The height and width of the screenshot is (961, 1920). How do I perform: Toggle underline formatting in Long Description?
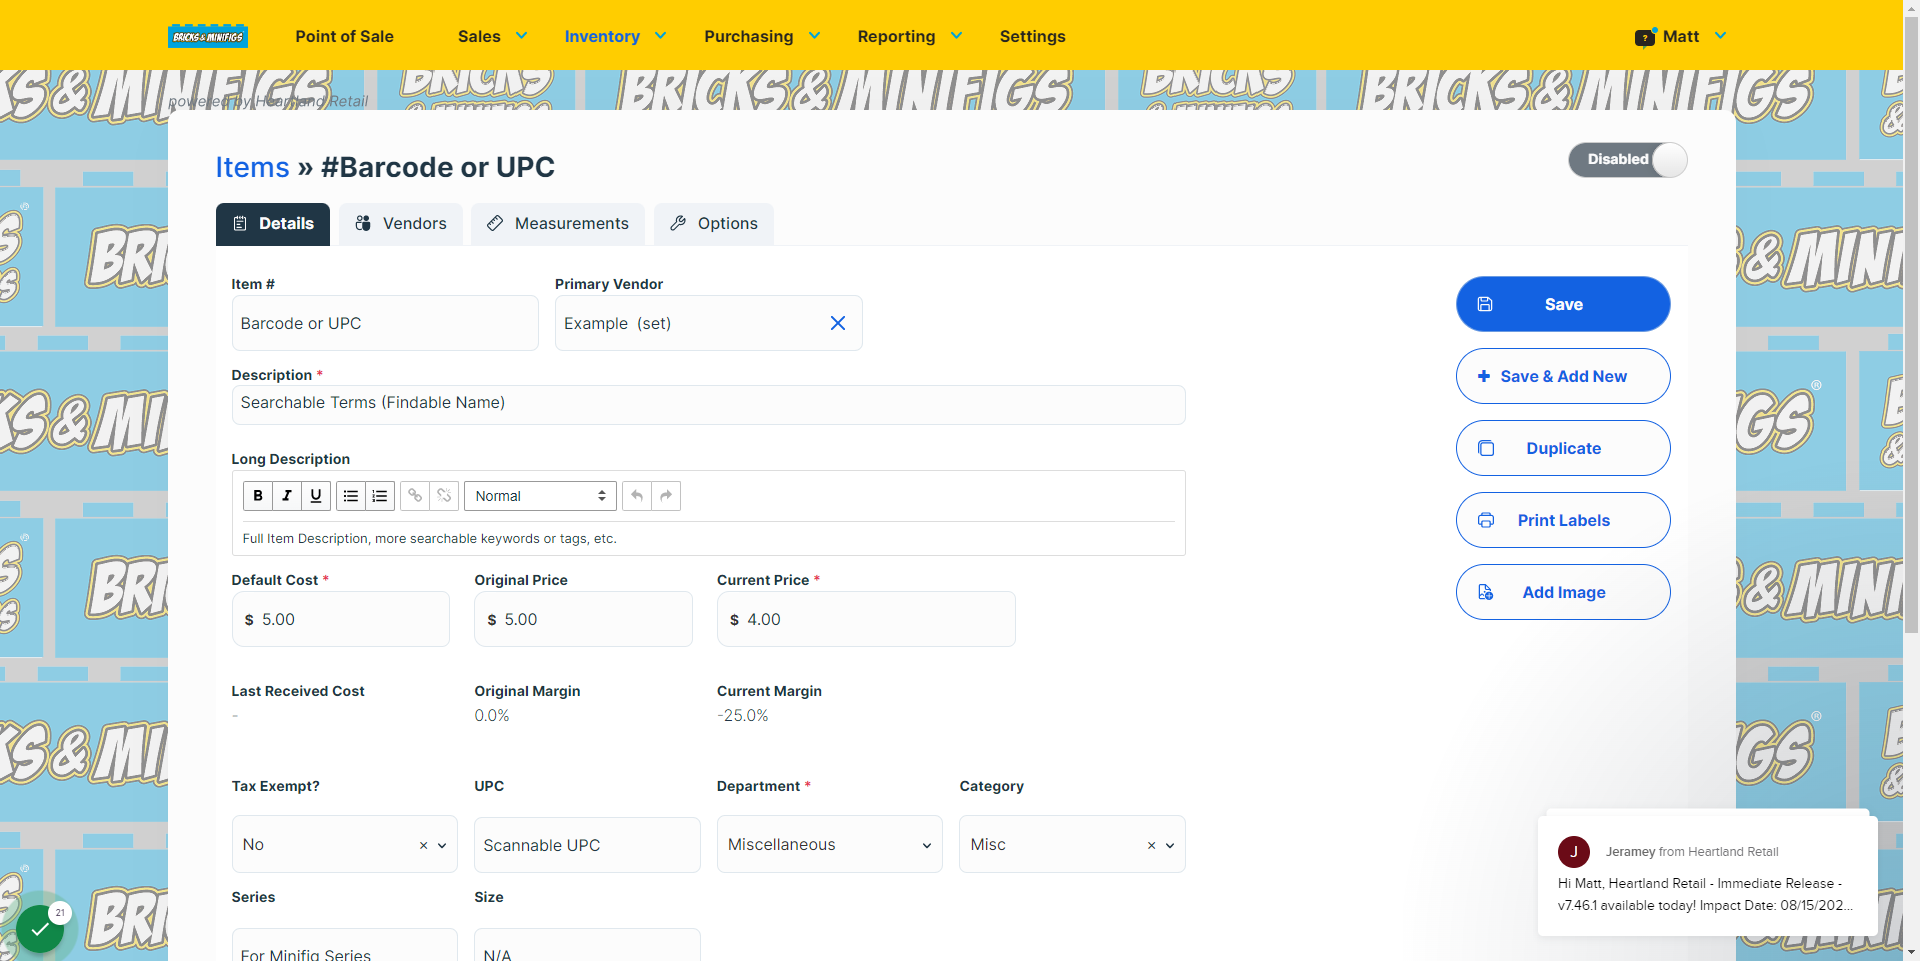click(x=316, y=496)
